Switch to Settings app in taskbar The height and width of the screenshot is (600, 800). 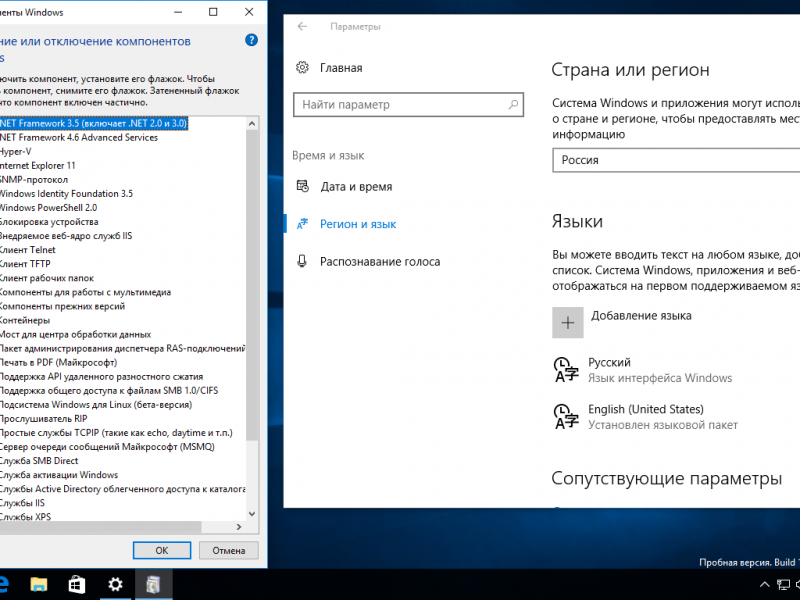115,584
